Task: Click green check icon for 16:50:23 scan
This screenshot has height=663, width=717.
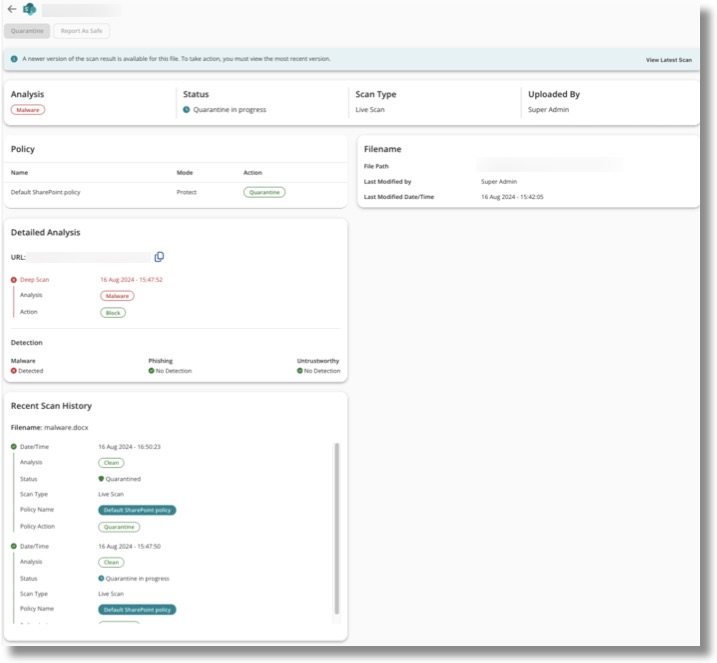Action: 14,447
